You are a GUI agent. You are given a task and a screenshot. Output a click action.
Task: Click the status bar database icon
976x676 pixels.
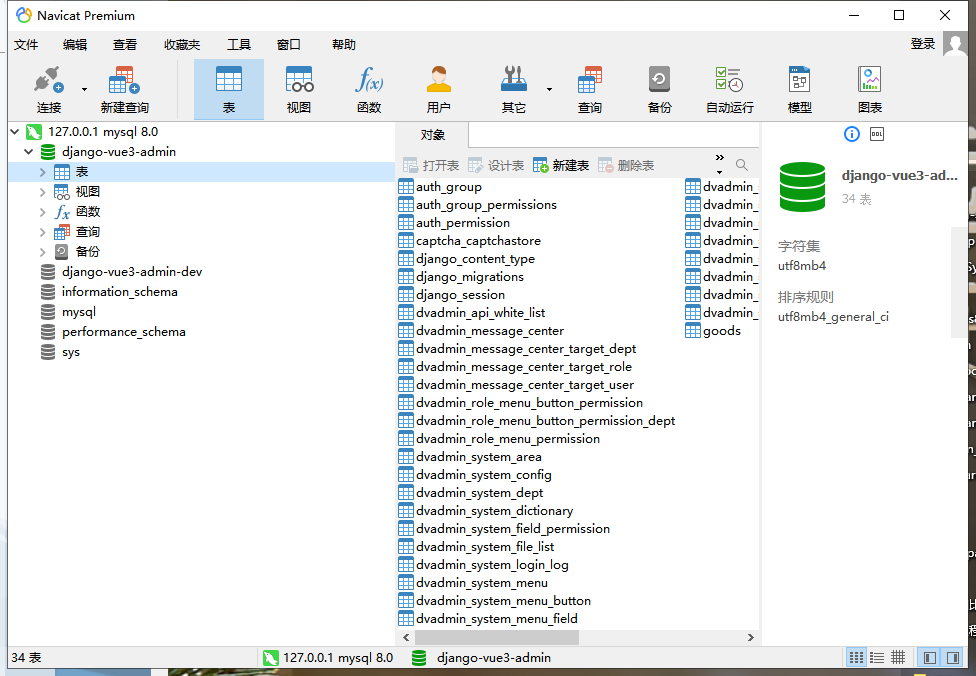click(419, 658)
